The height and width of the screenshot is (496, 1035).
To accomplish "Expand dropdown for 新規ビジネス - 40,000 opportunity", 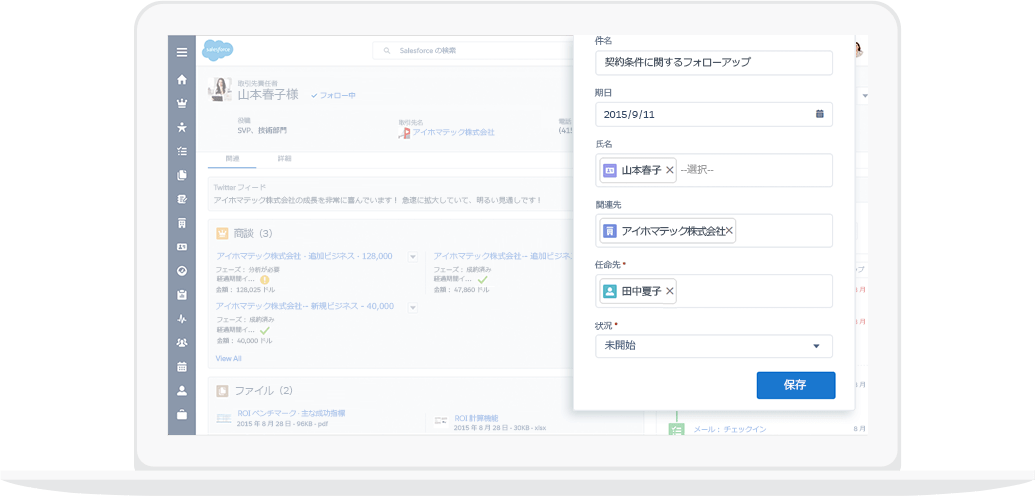I will (413, 307).
